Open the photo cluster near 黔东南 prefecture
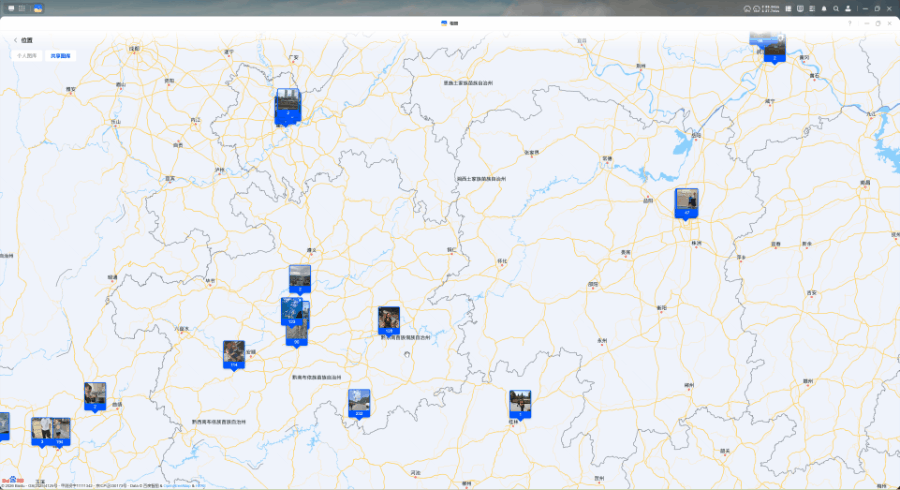Screen dimensions: 900x490 388,320
